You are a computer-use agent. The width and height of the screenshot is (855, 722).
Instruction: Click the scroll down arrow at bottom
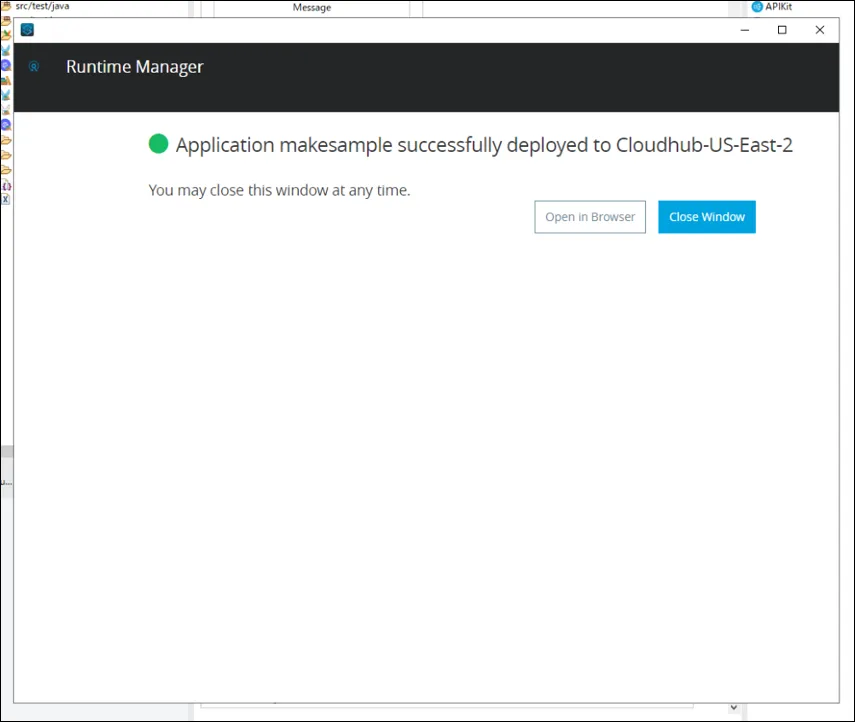coord(734,707)
